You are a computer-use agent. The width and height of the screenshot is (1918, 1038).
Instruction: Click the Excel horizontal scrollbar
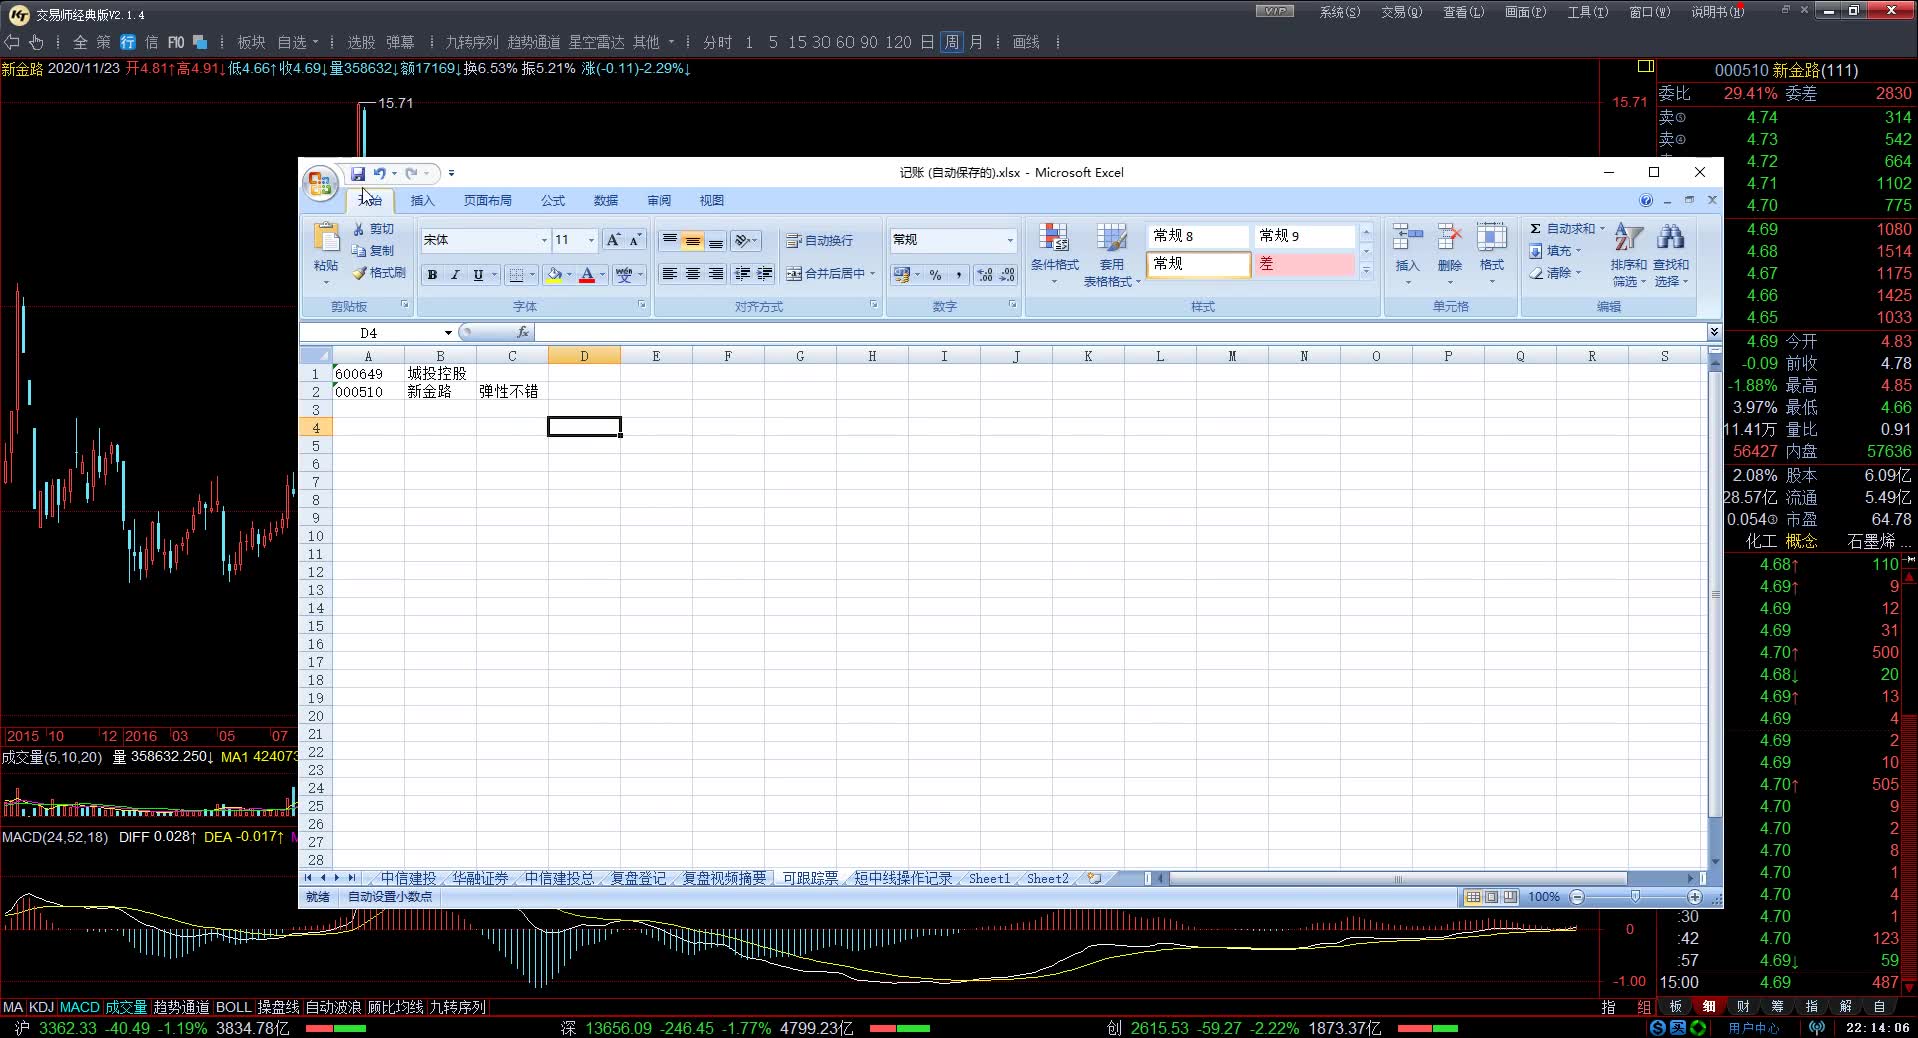pos(1397,879)
